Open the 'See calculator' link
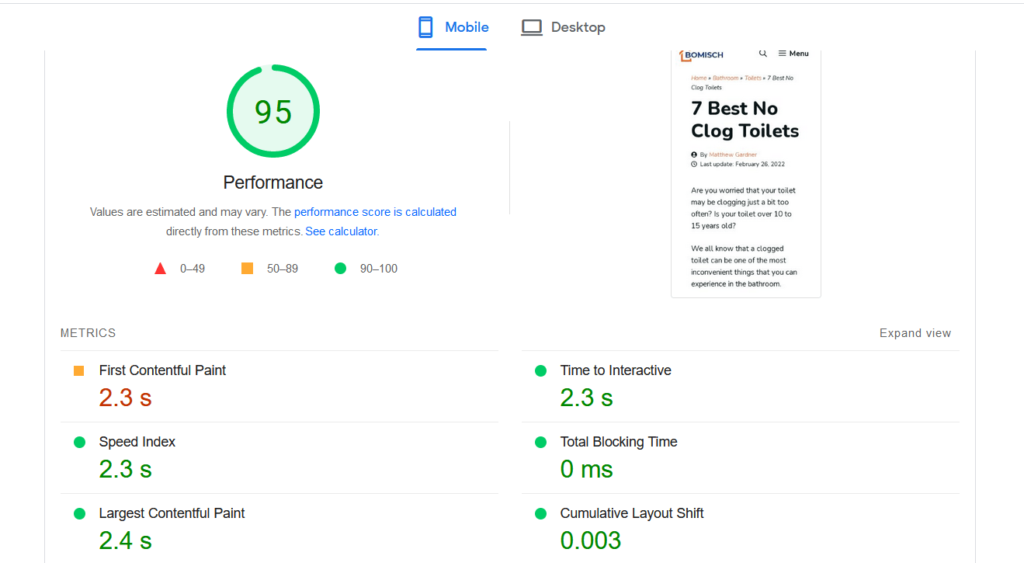The height and width of the screenshot is (563, 1024). tap(341, 231)
